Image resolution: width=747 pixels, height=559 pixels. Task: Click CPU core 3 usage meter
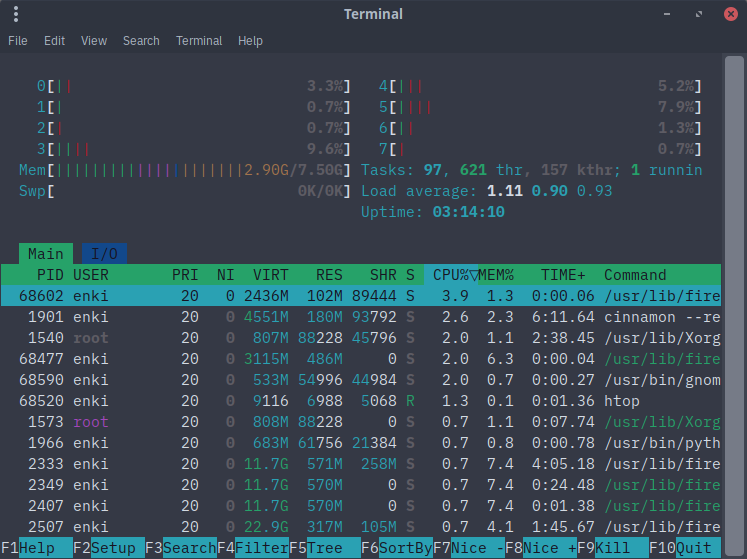[x=194, y=149]
